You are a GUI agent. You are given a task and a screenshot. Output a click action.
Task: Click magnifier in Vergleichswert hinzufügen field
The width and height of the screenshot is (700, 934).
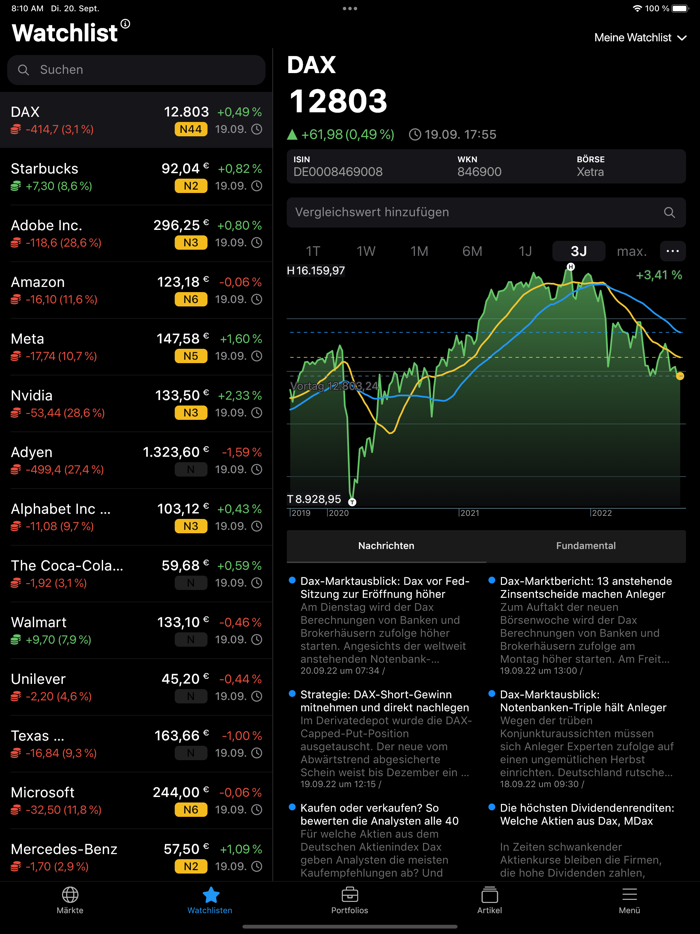coord(669,212)
